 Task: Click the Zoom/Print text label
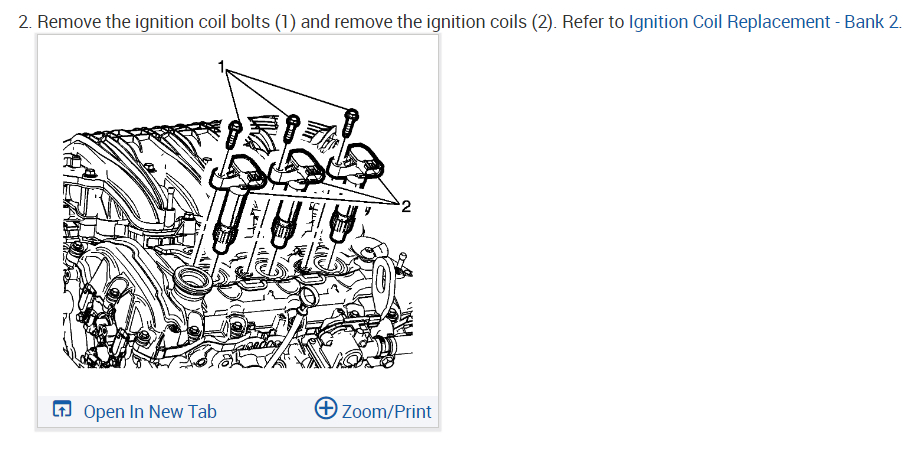pyautogui.click(x=386, y=412)
